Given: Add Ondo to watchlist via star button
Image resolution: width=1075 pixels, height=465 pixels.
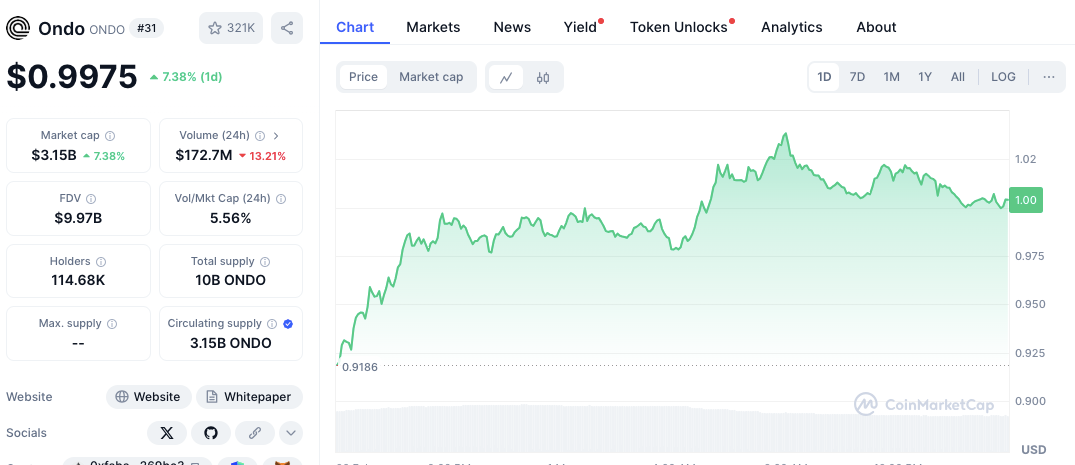Looking at the screenshot, I should [x=231, y=28].
